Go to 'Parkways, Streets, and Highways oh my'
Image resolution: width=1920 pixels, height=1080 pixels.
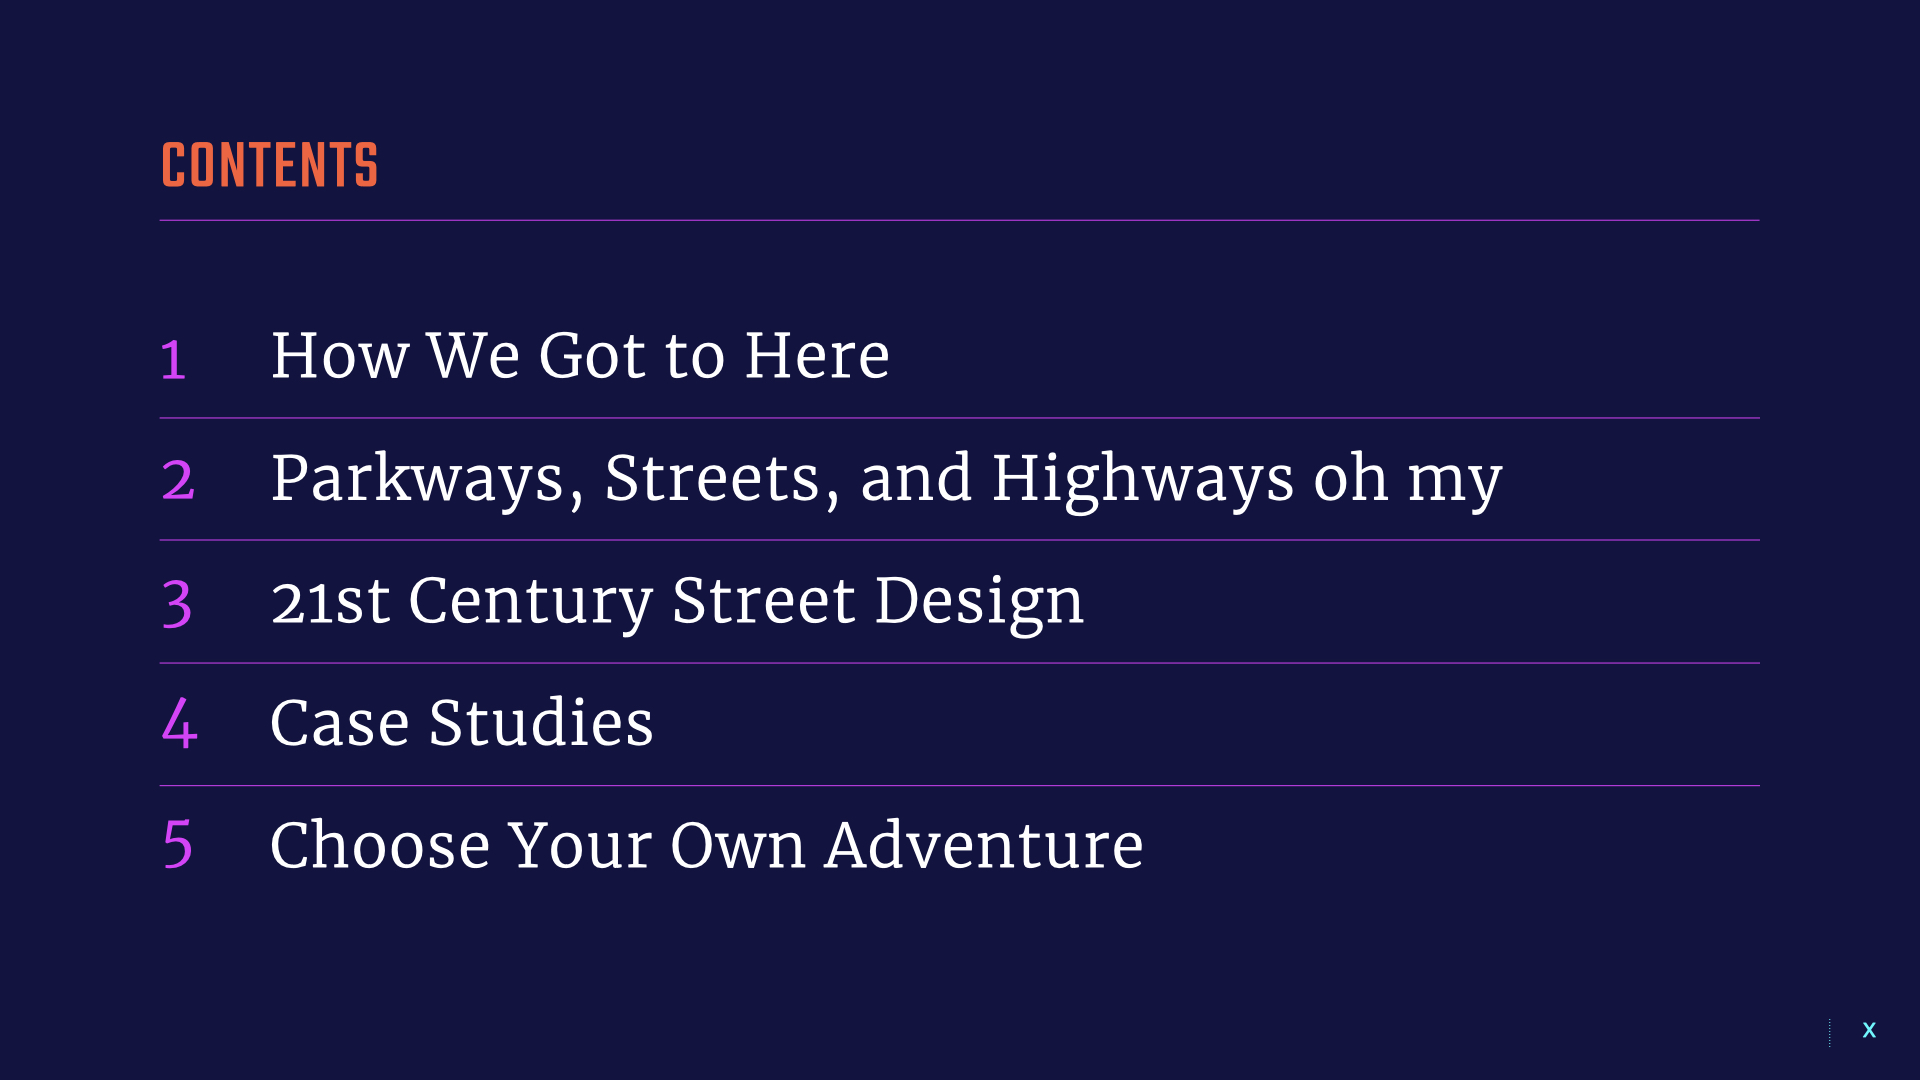(886, 478)
